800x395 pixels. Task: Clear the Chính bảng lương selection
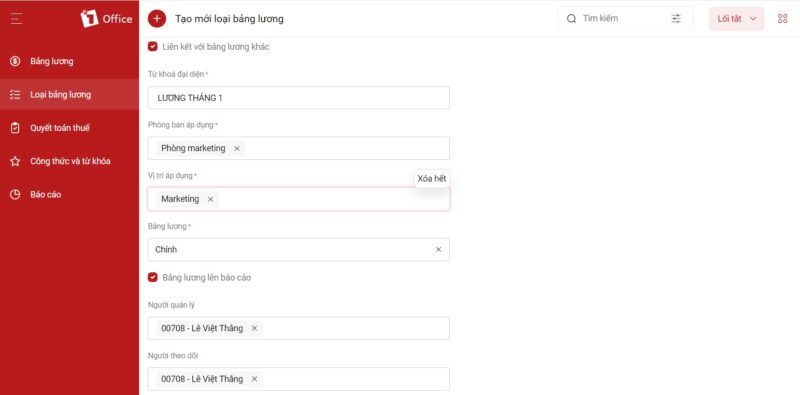438,250
